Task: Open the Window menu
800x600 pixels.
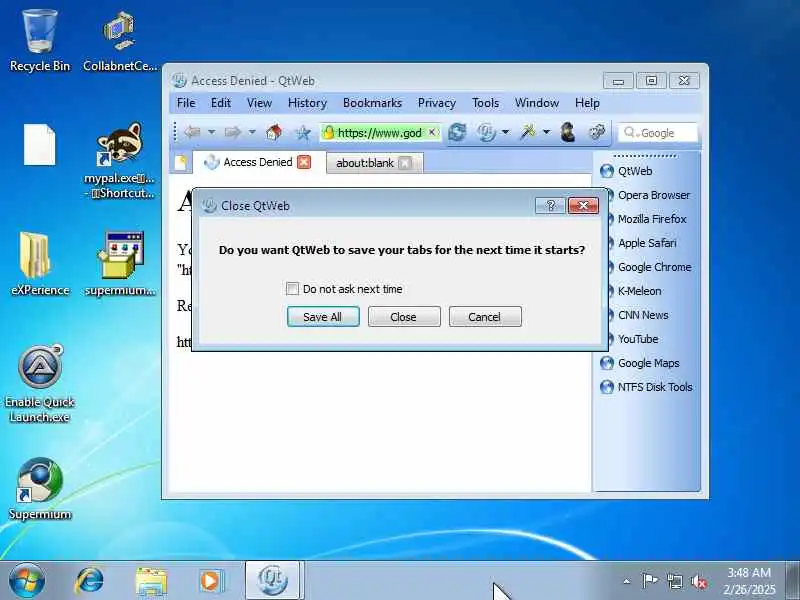Action: (537, 103)
